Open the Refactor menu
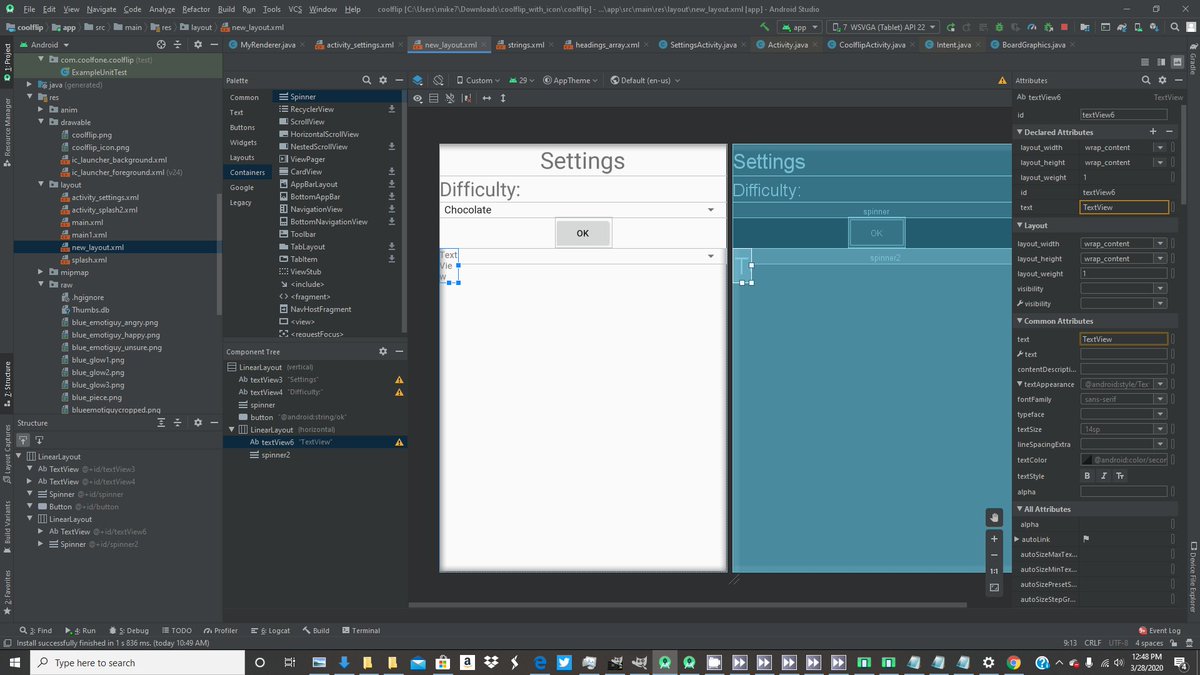1200x675 pixels. 196,9
